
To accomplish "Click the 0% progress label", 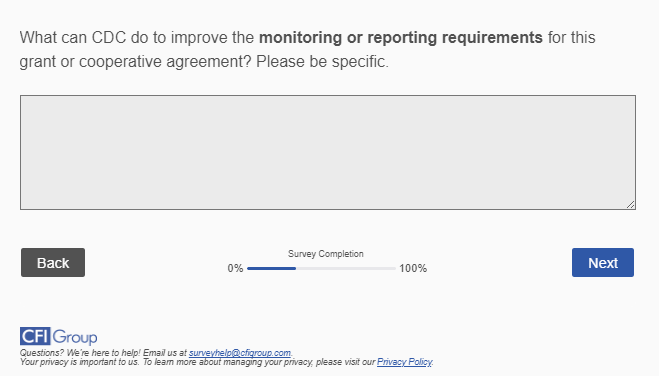I will (x=235, y=268).
